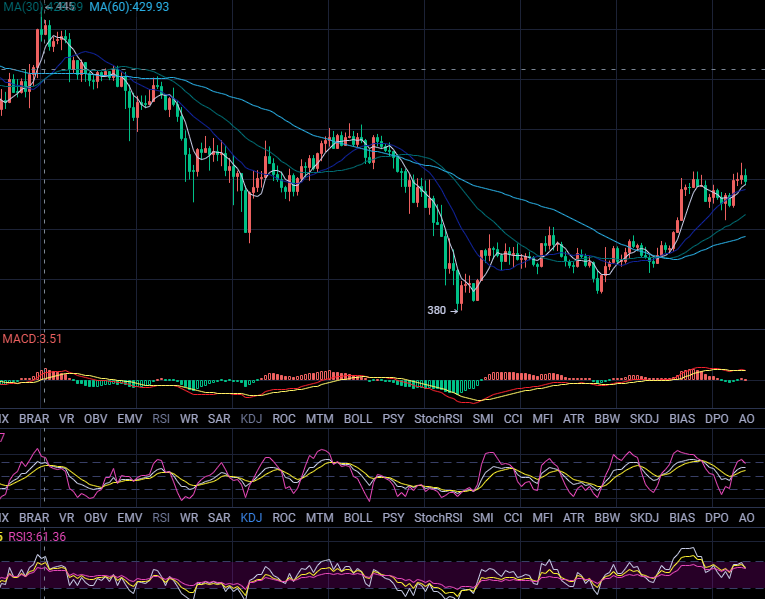Select BRAR indicator under the KDJ pane

(x=34, y=518)
